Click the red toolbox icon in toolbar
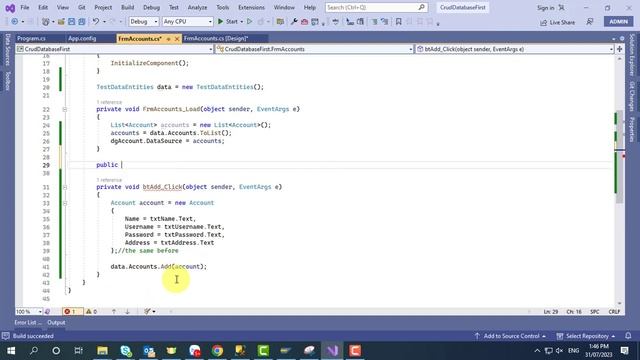 tap(304, 22)
